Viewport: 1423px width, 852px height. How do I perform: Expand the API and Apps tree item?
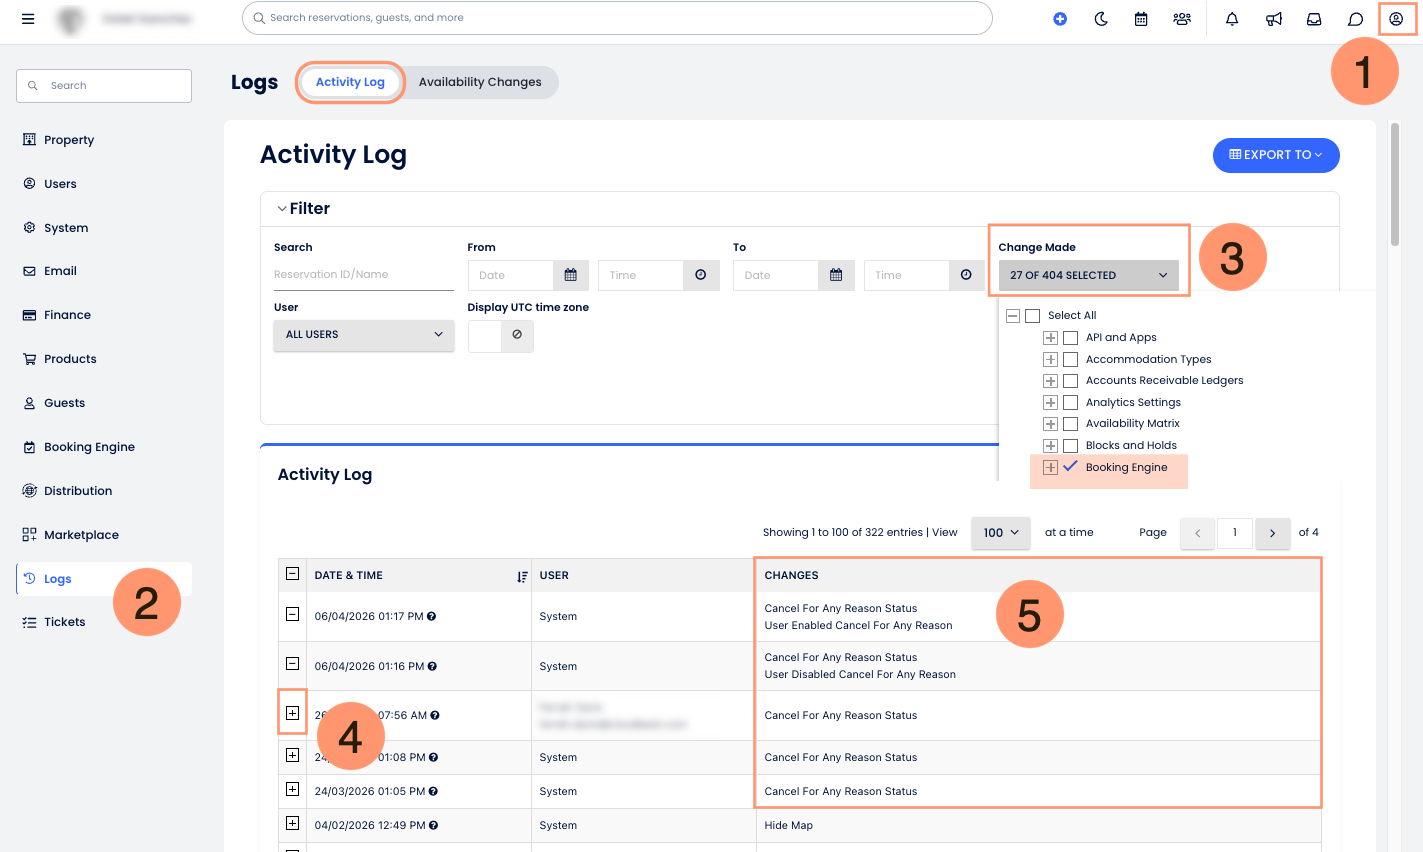coord(1050,337)
